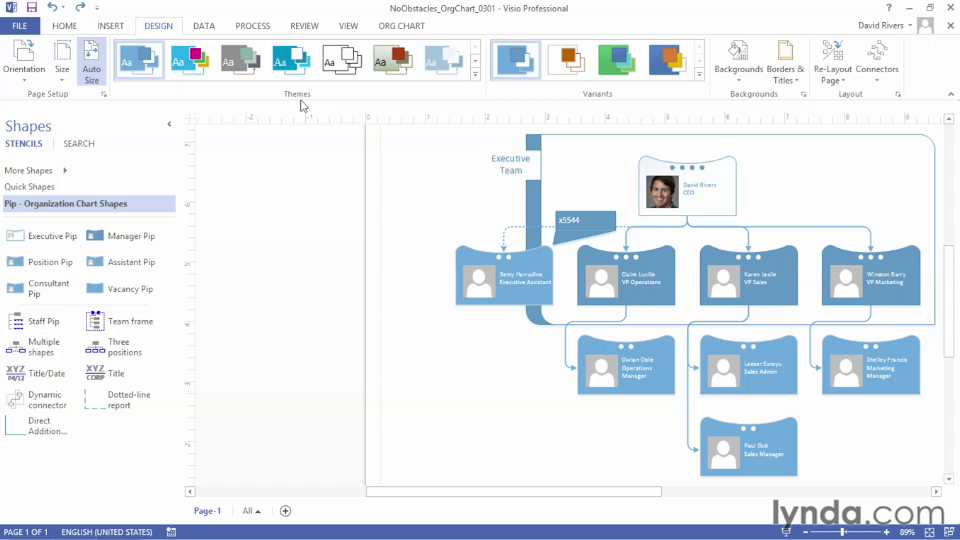Click the zoom in plus button

click(886, 532)
